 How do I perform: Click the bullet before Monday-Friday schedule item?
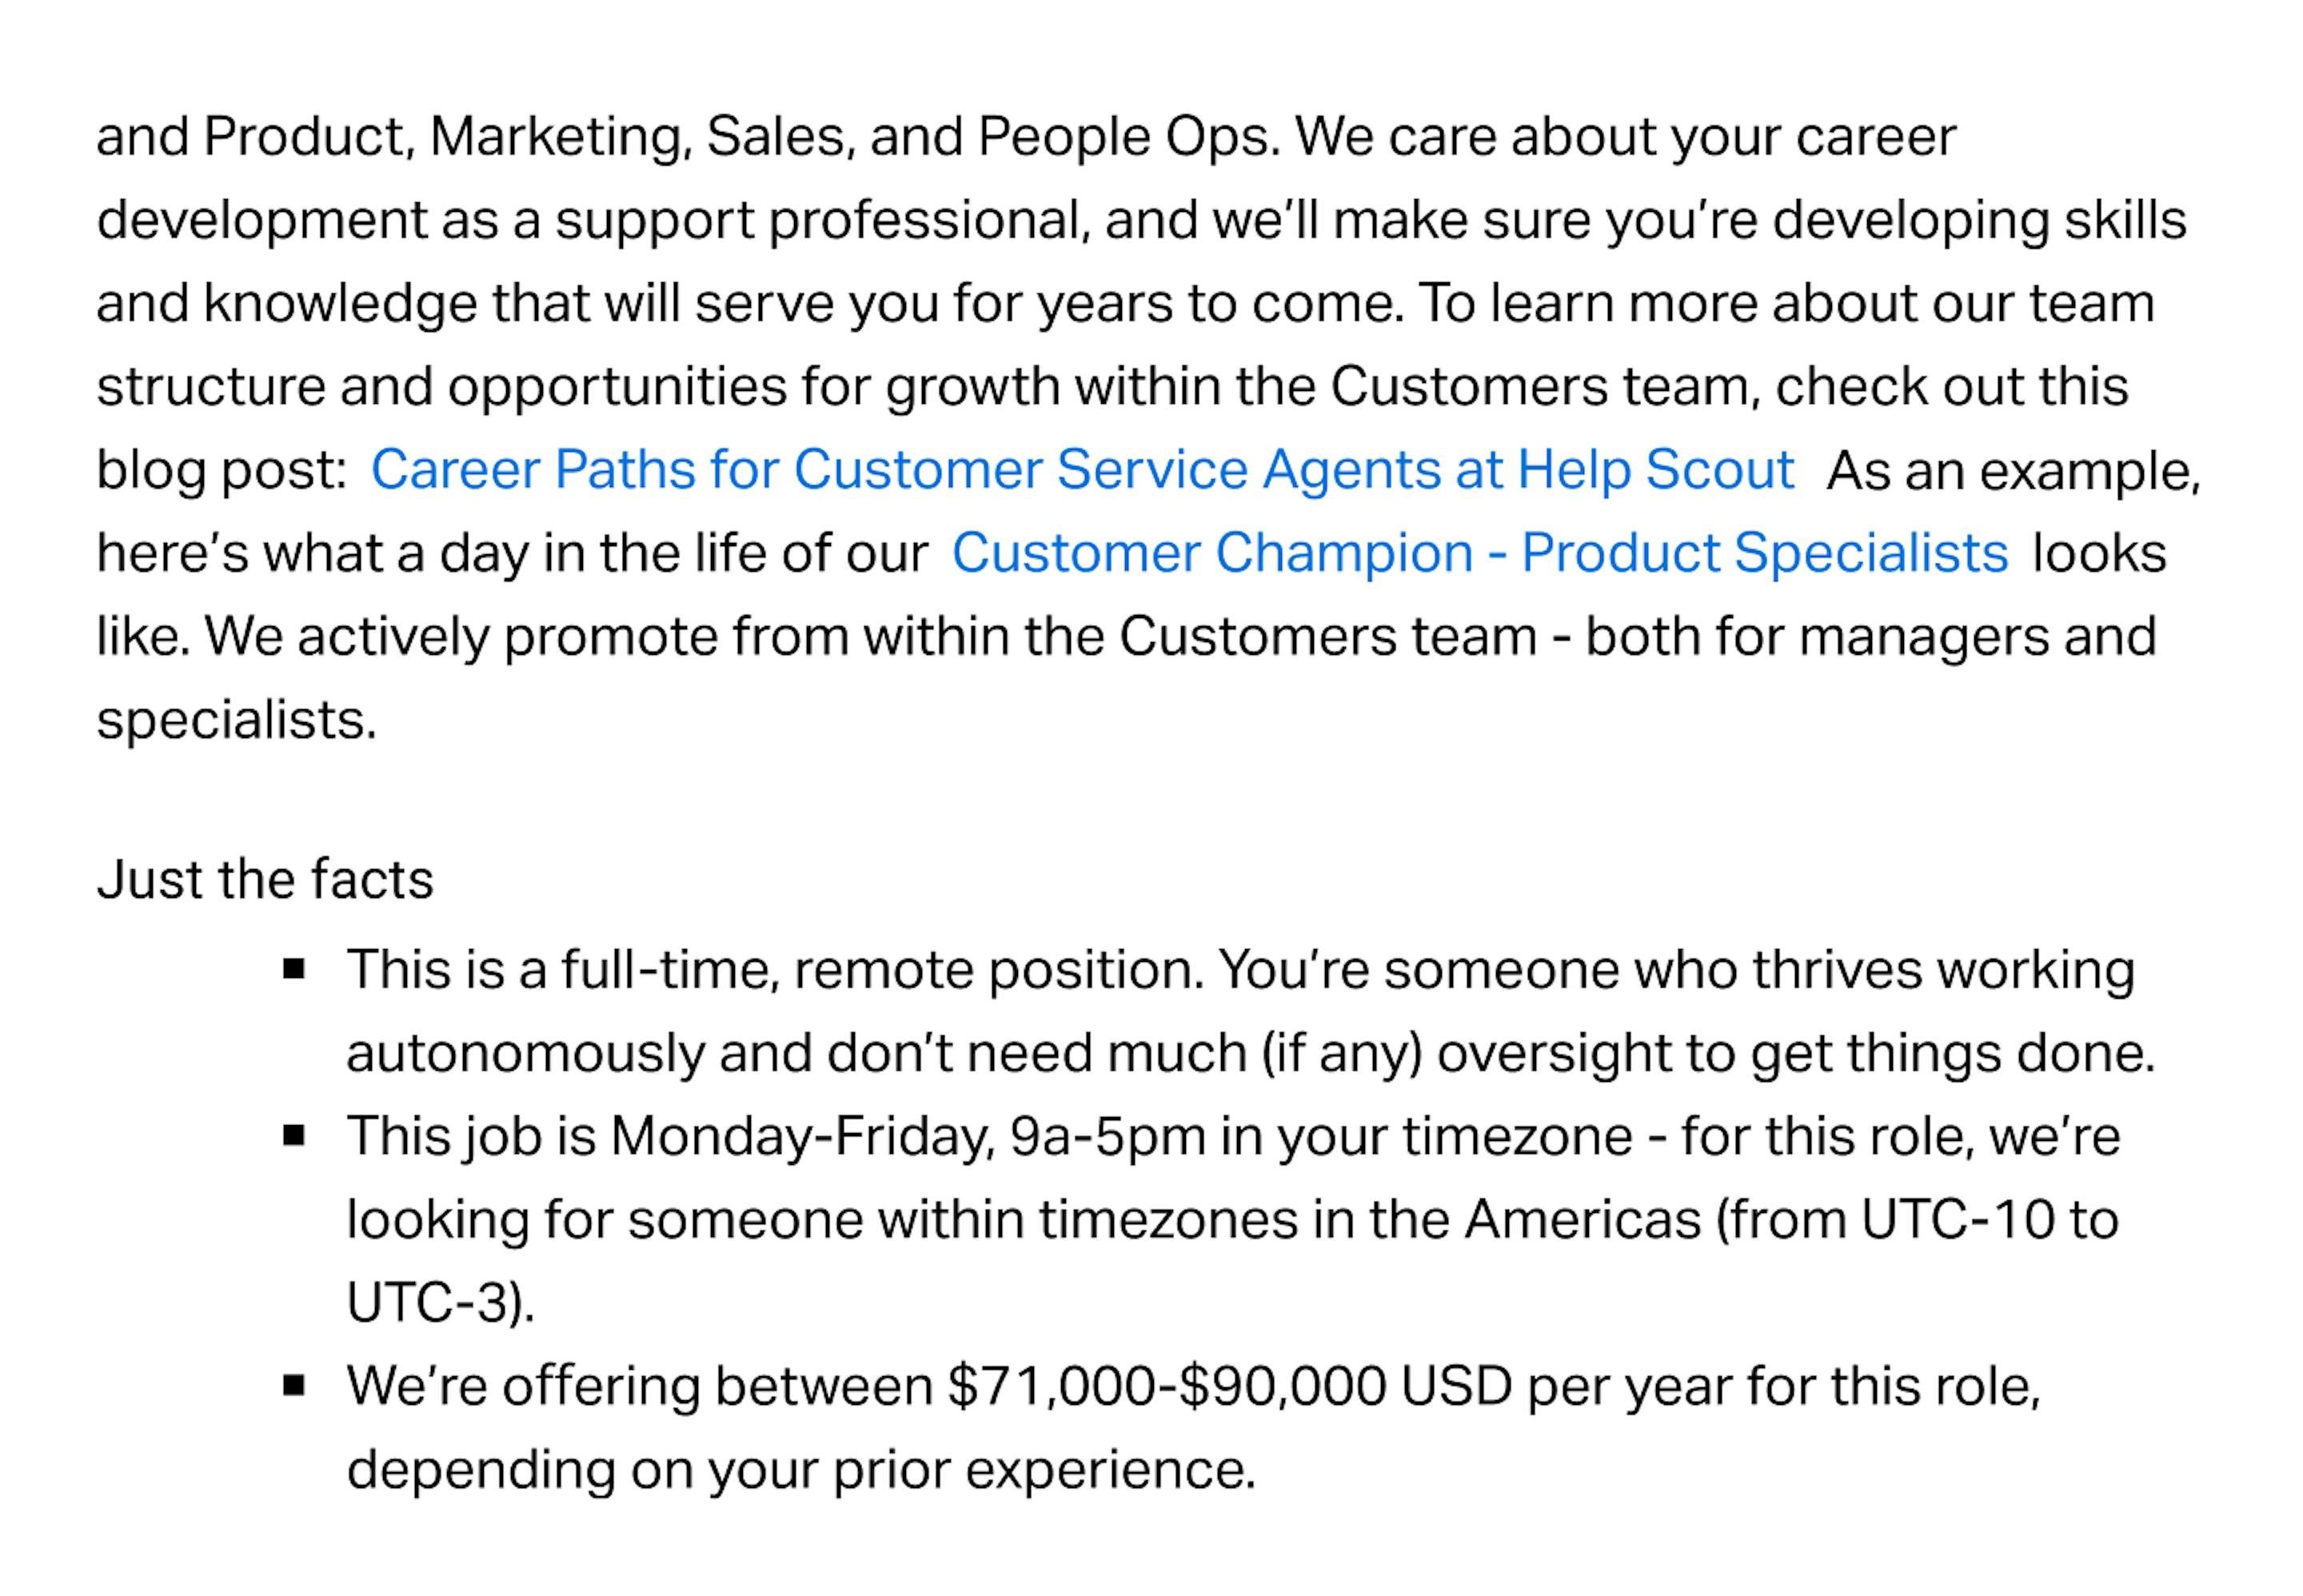click(294, 1136)
